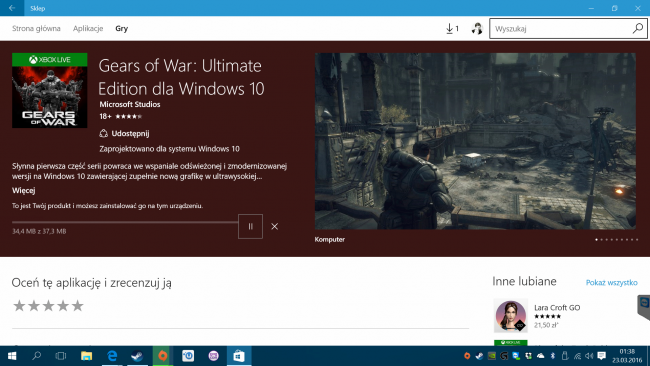This screenshot has height=366, width=650.
Task: Open NVIDIA icon in system tray
Action: pos(492,356)
